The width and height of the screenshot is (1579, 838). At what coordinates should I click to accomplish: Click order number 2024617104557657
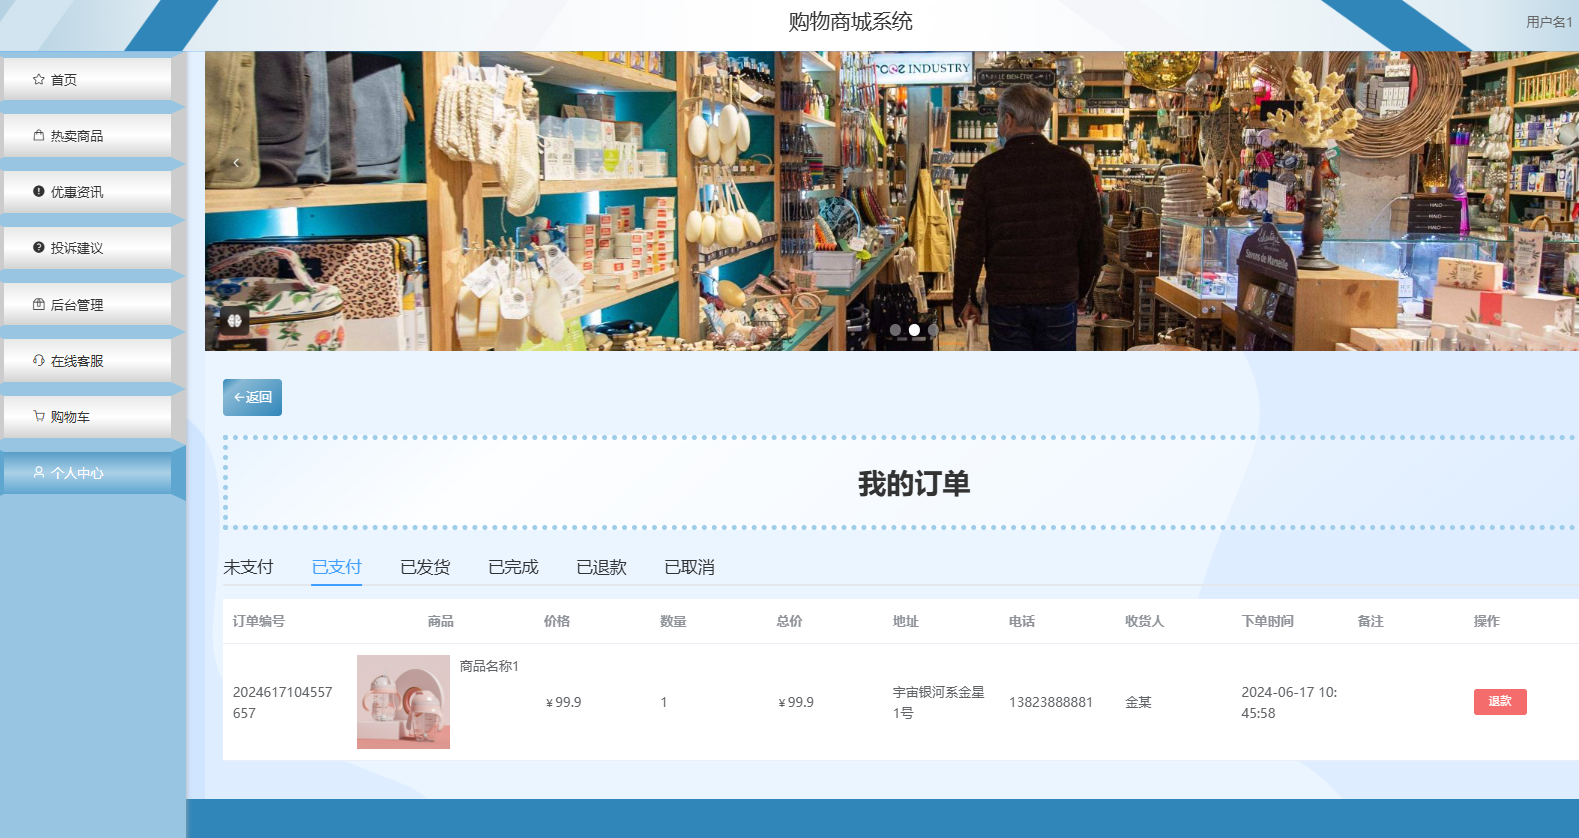coord(283,702)
